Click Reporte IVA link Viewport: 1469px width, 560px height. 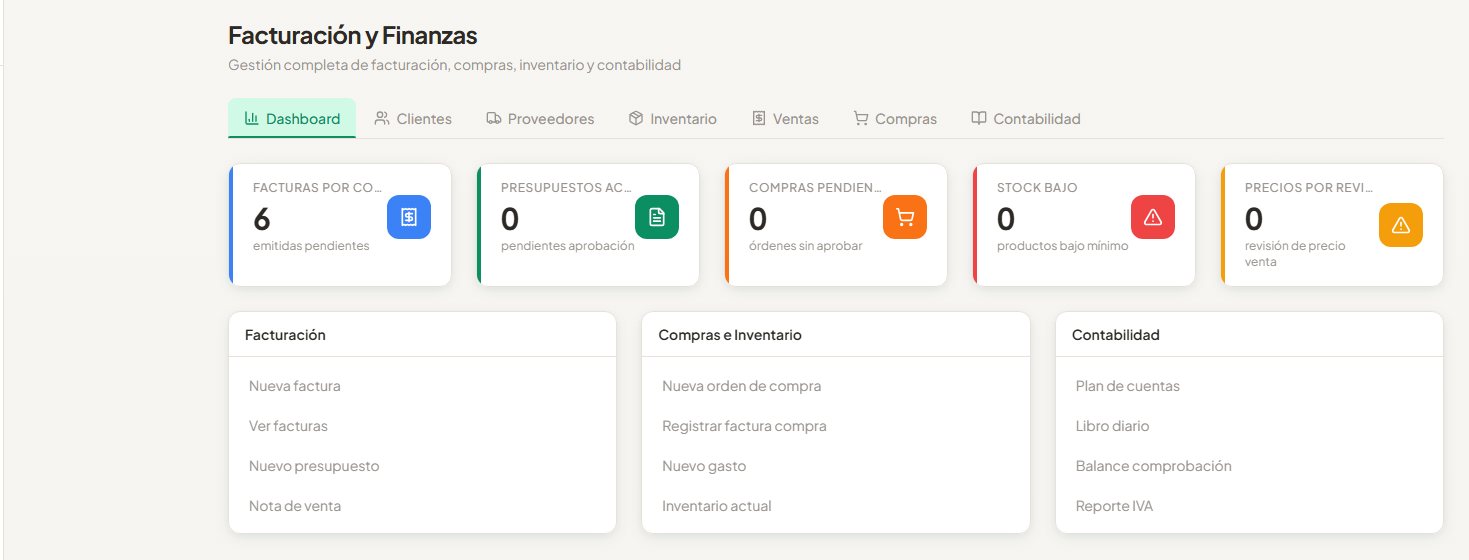point(1114,506)
